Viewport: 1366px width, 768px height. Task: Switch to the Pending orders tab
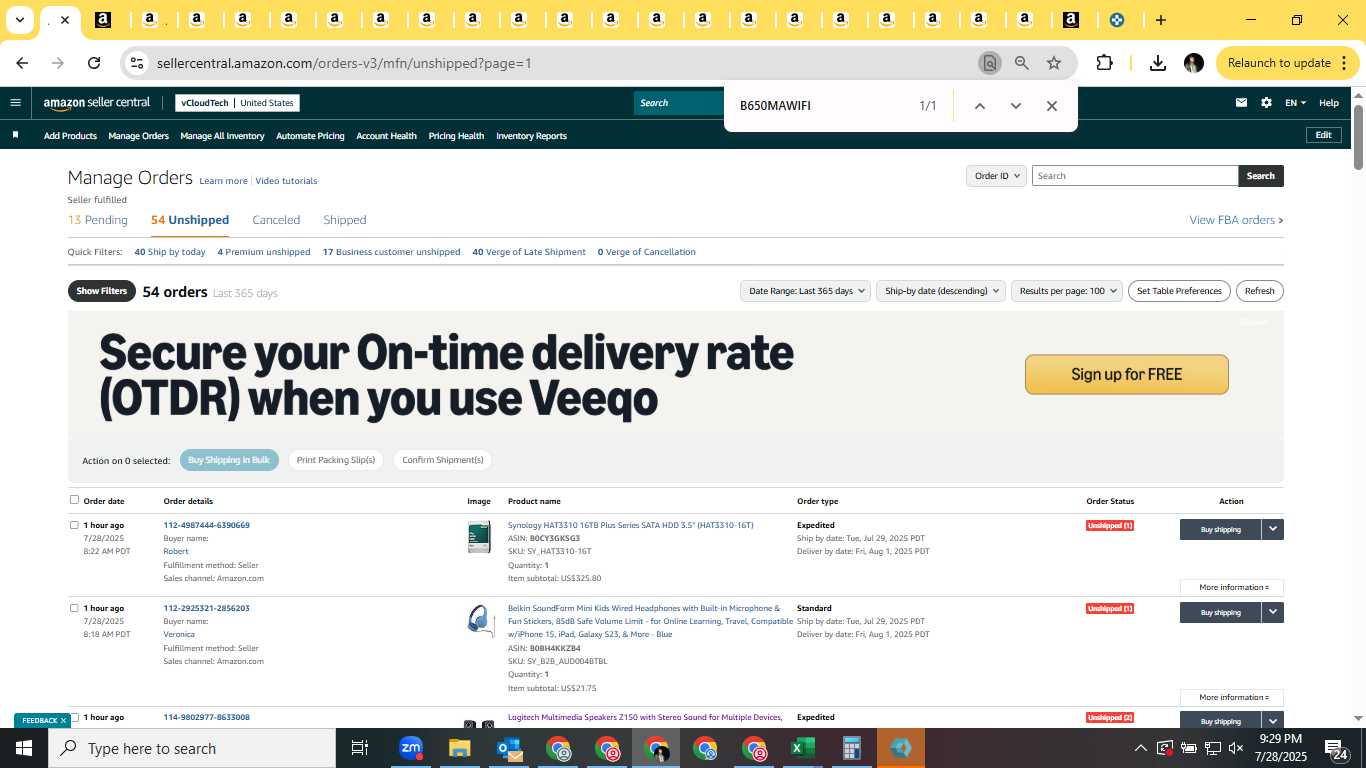pos(98,220)
